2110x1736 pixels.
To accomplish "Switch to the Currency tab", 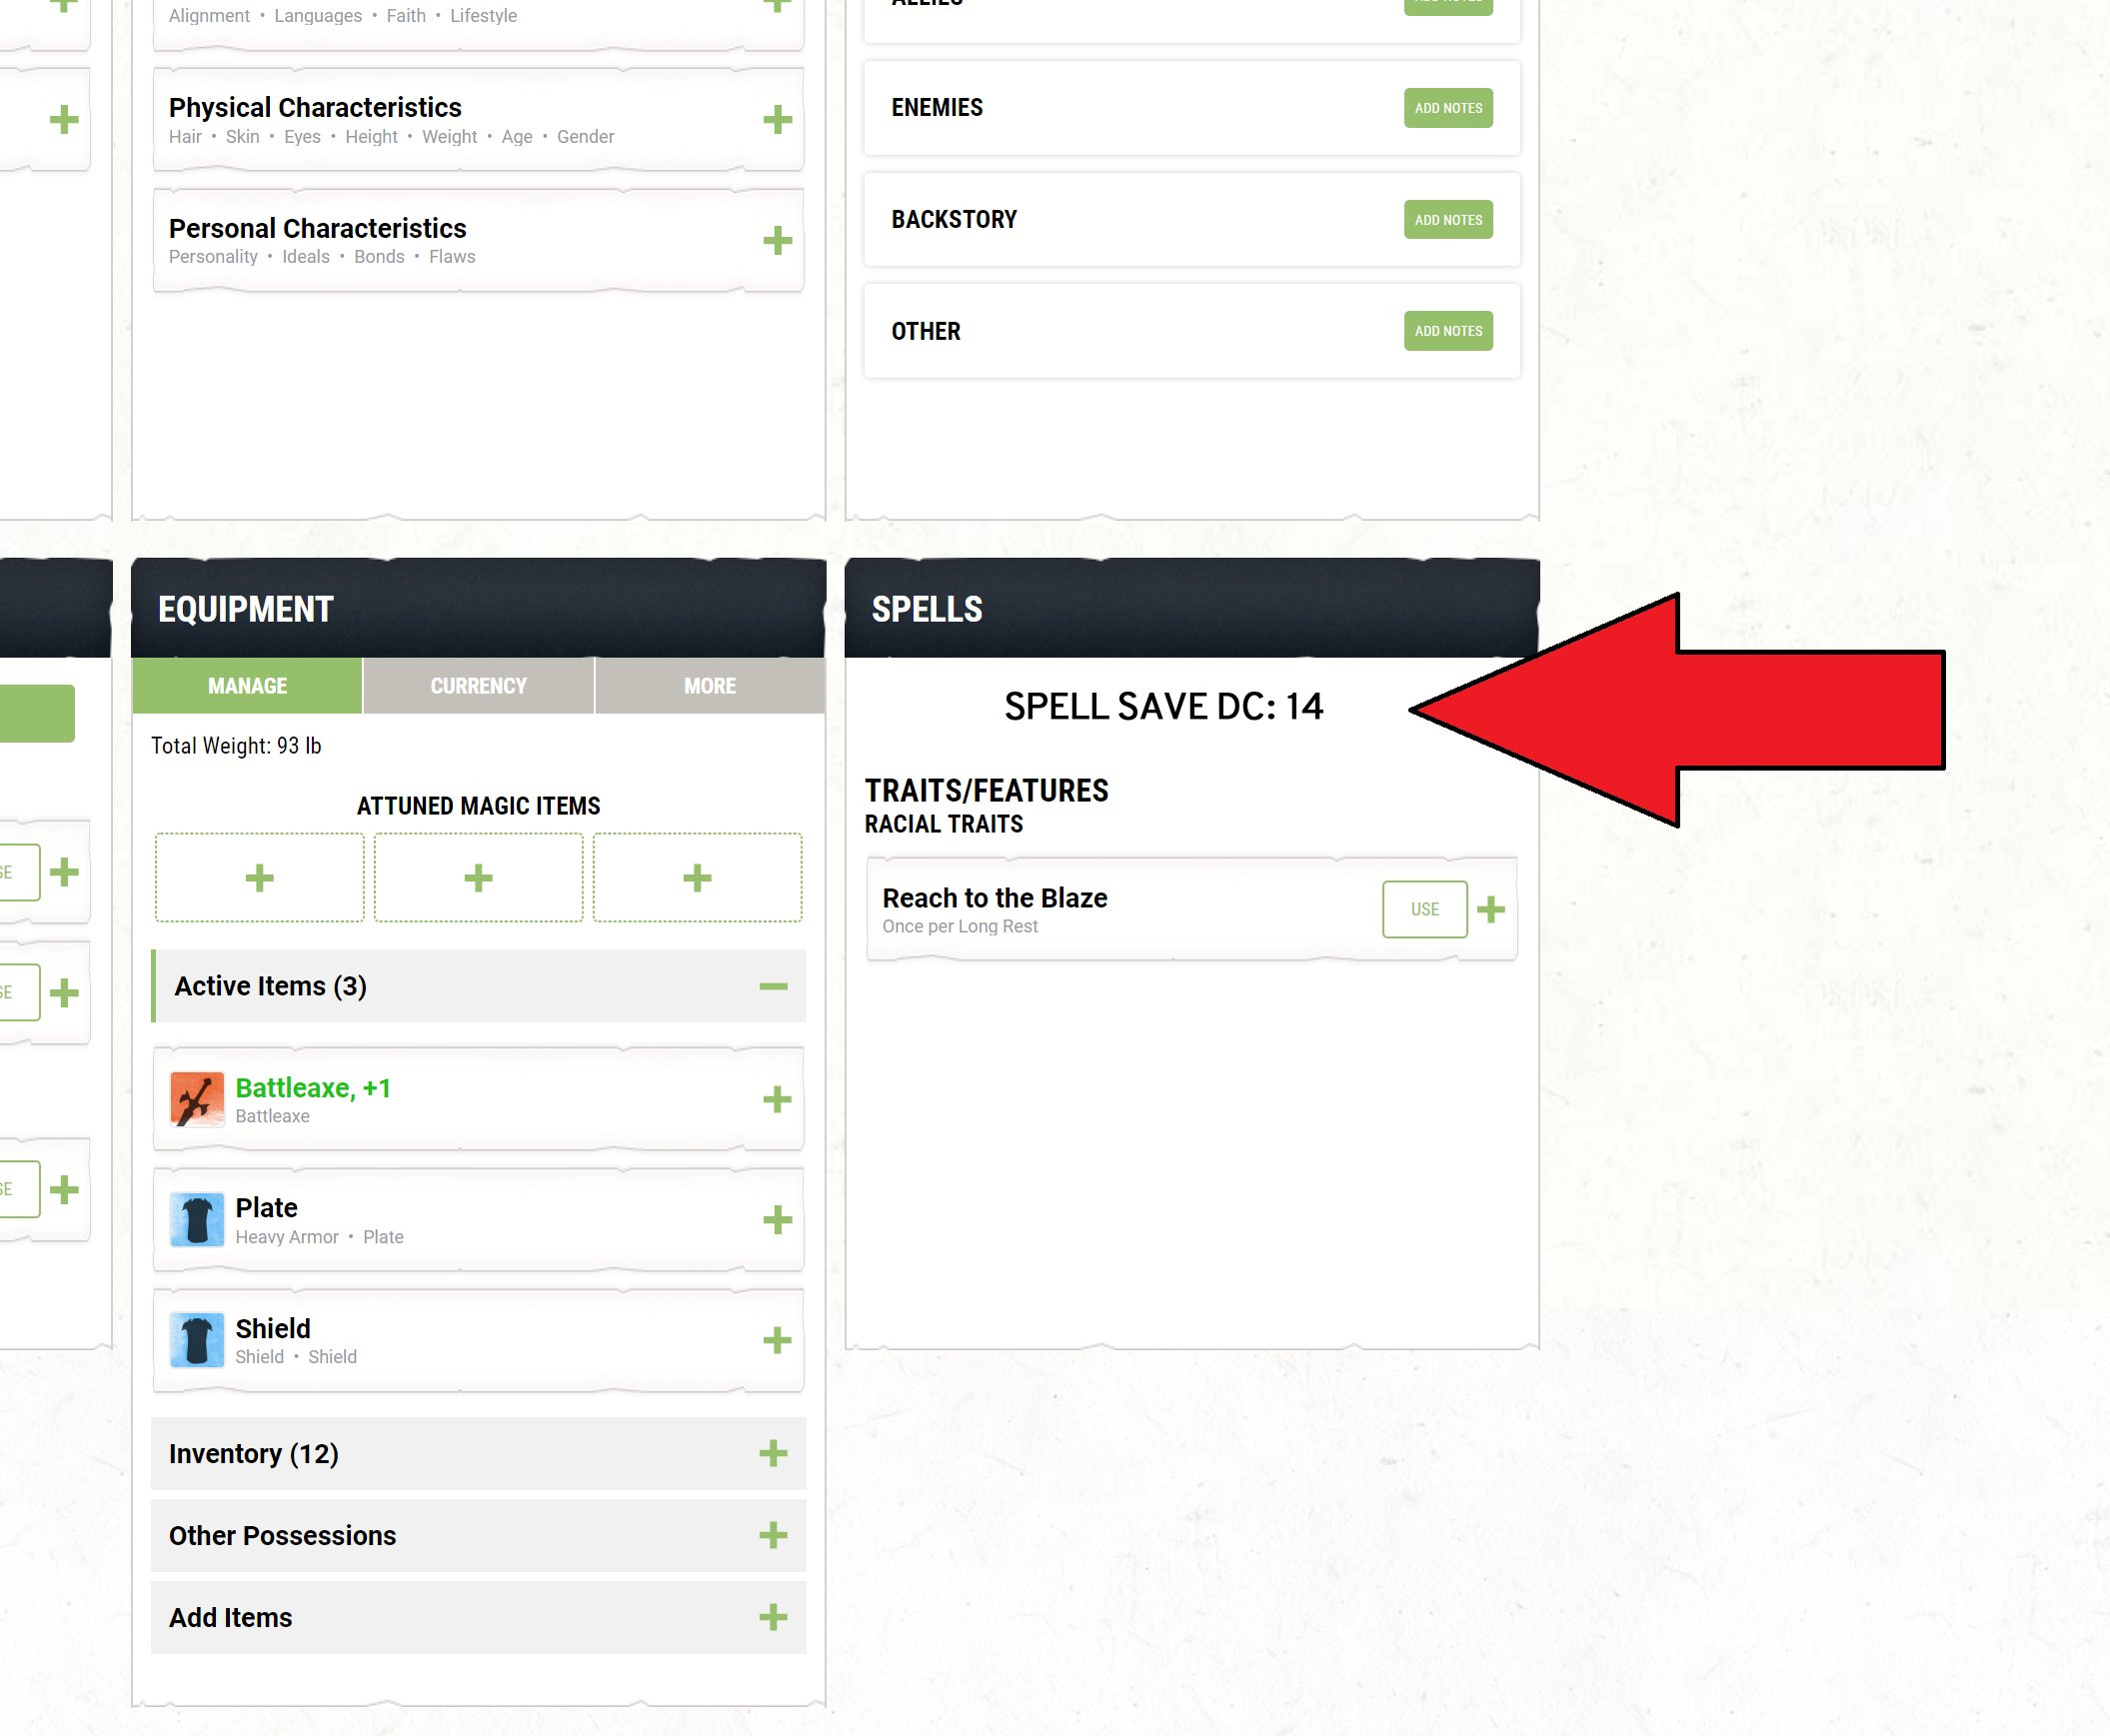I will point(478,686).
